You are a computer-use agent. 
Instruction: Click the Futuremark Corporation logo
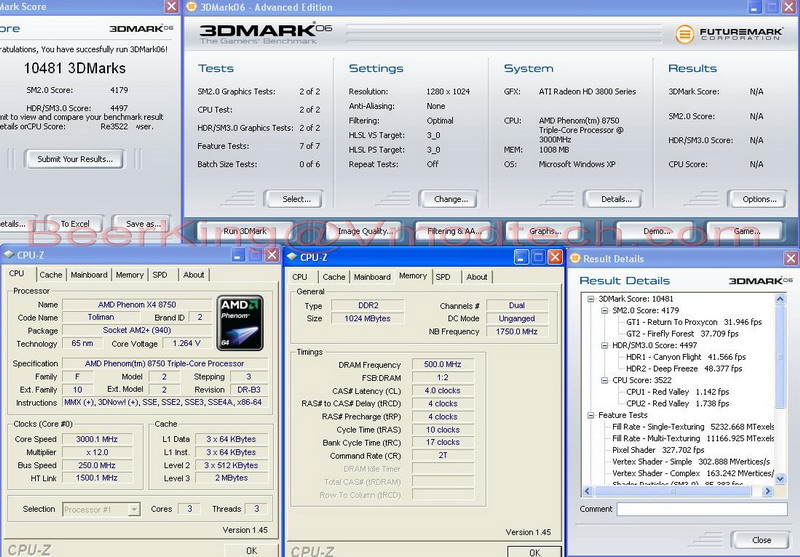pyautogui.click(x=729, y=34)
